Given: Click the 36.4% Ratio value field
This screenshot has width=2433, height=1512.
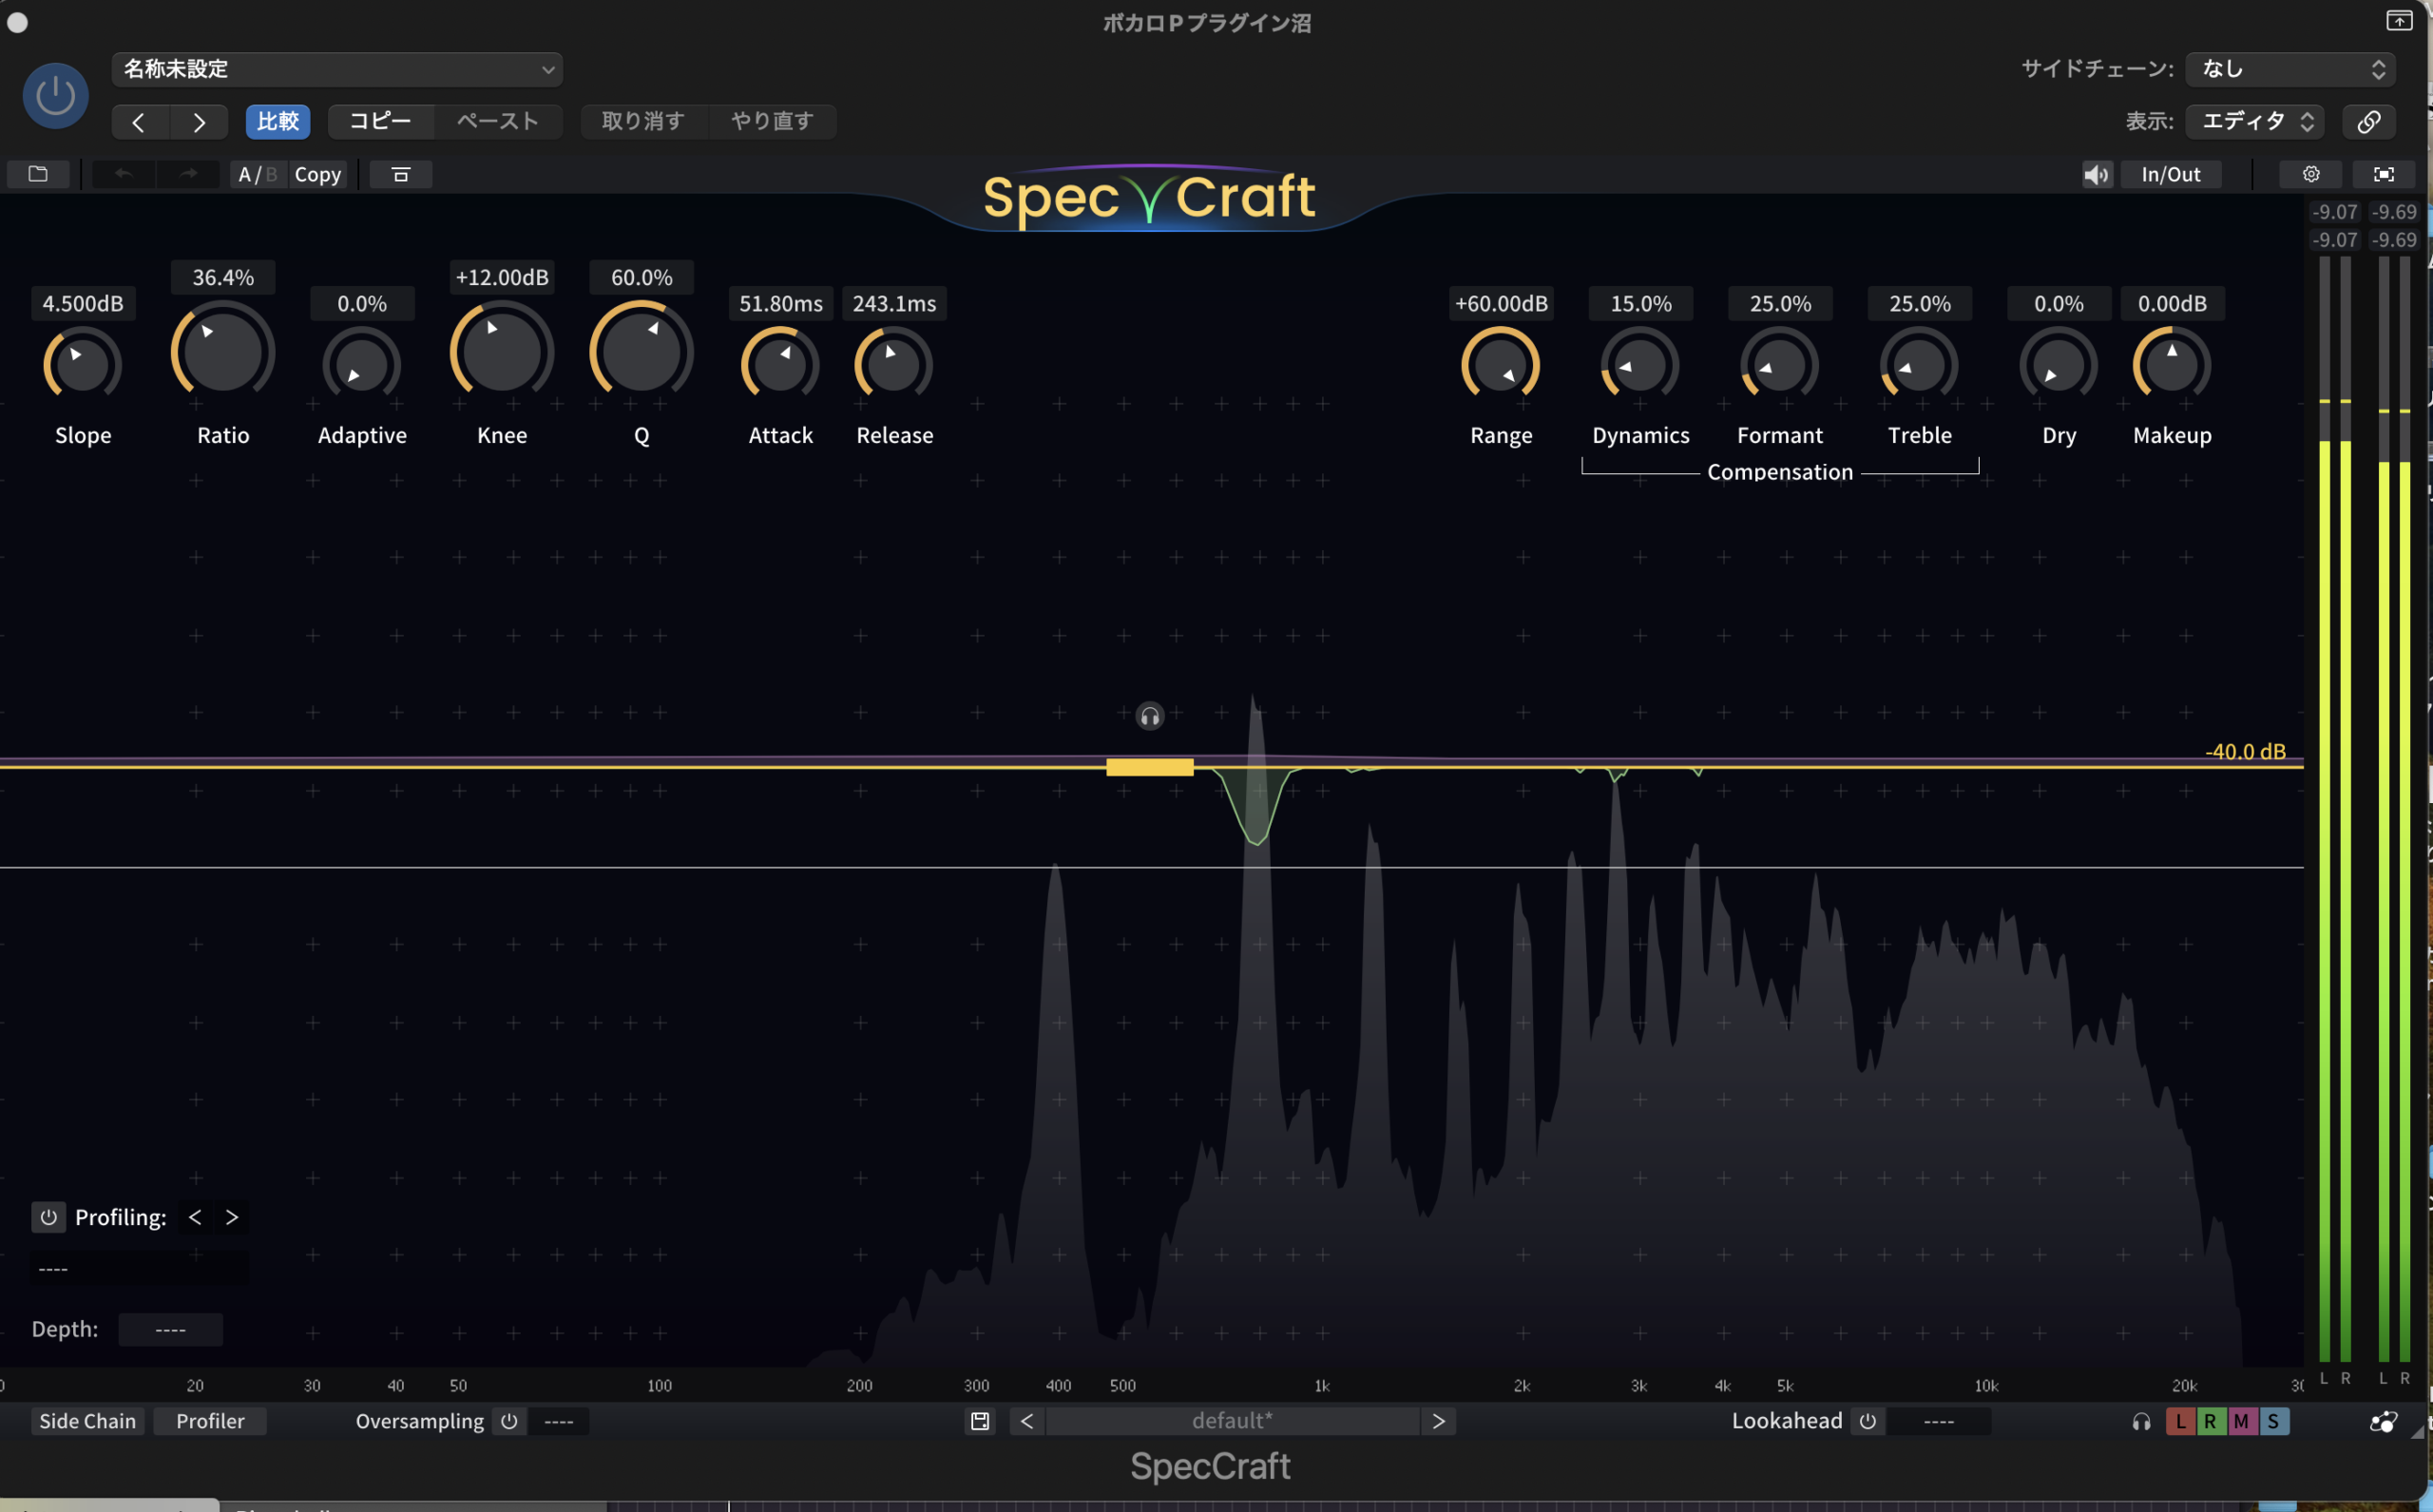Looking at the screenshot, I should click(x=223, y=278).
